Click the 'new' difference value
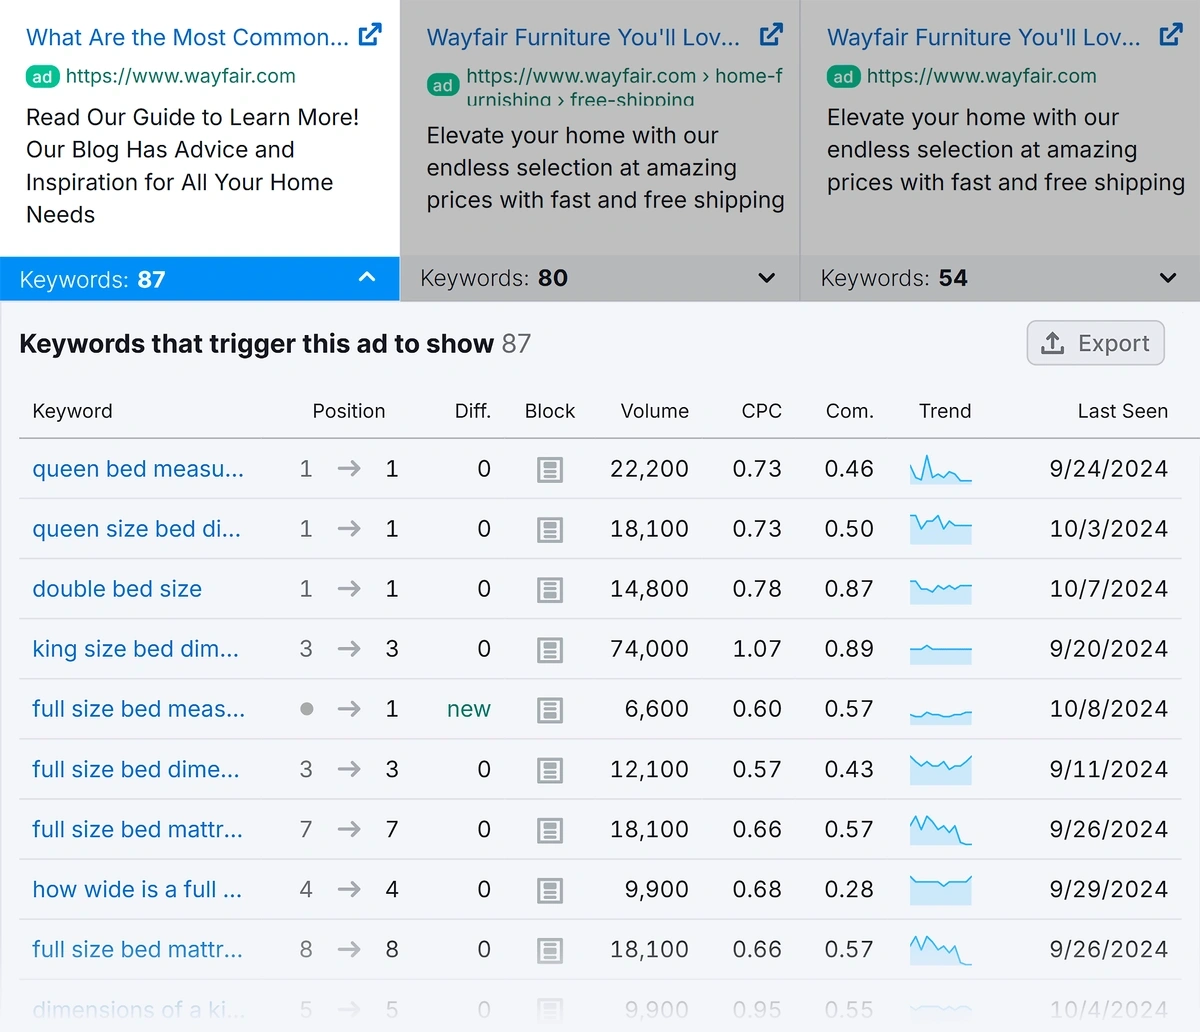Screen dimensions: 1200x1032 (469, 709)
